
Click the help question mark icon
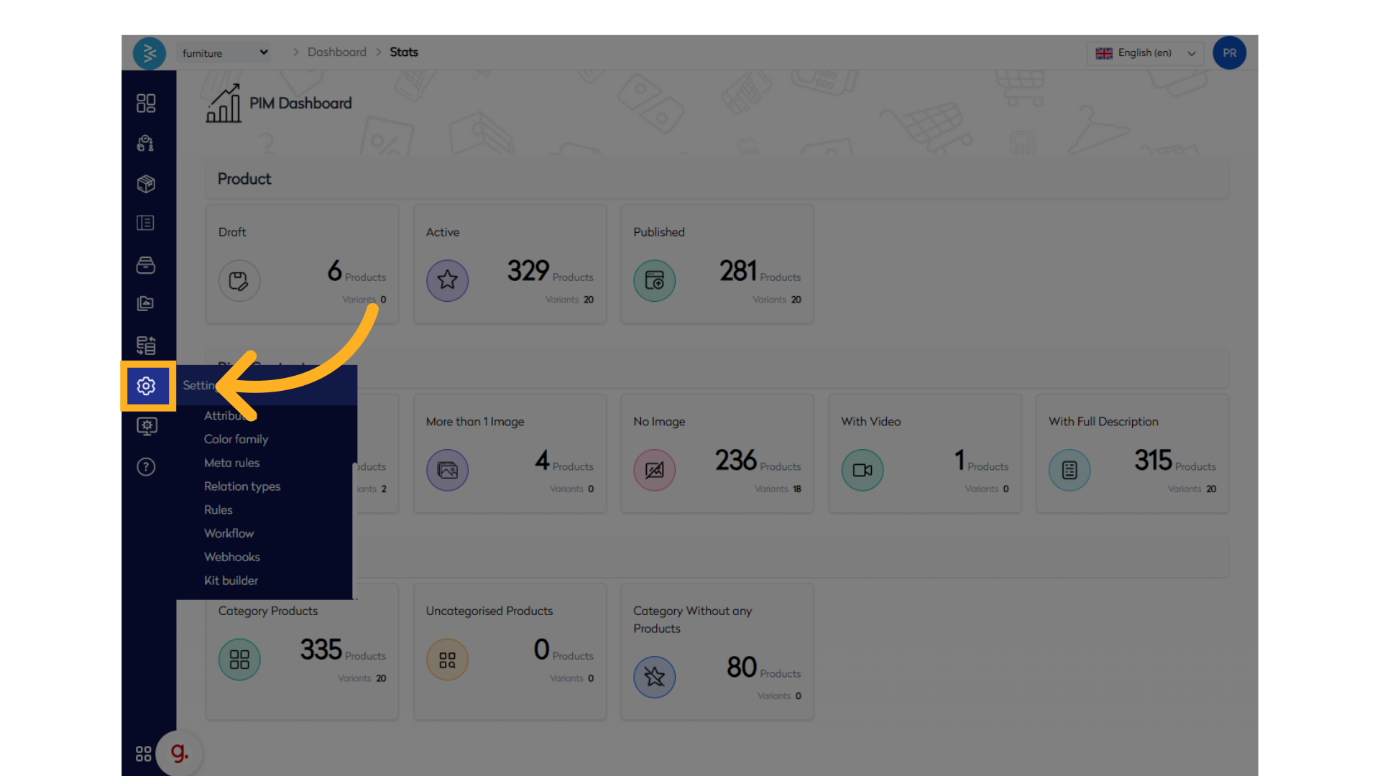146,467
